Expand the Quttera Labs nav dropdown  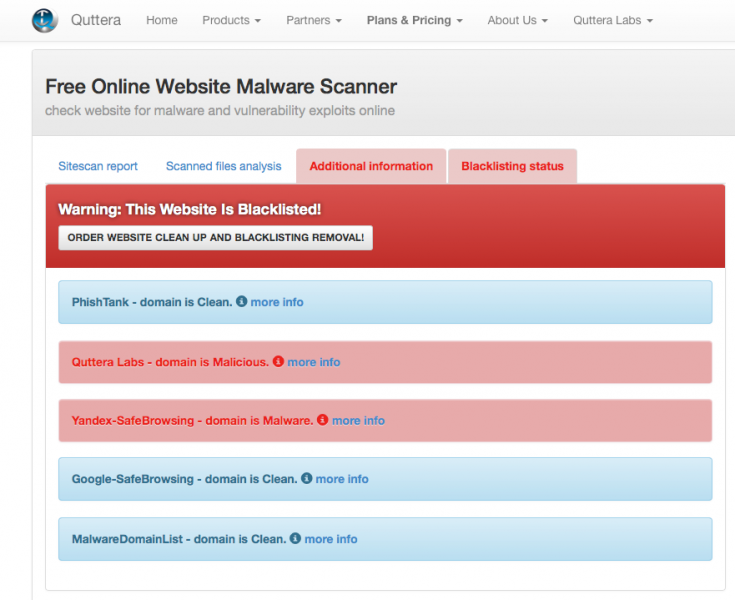click(x=613, y=20)
